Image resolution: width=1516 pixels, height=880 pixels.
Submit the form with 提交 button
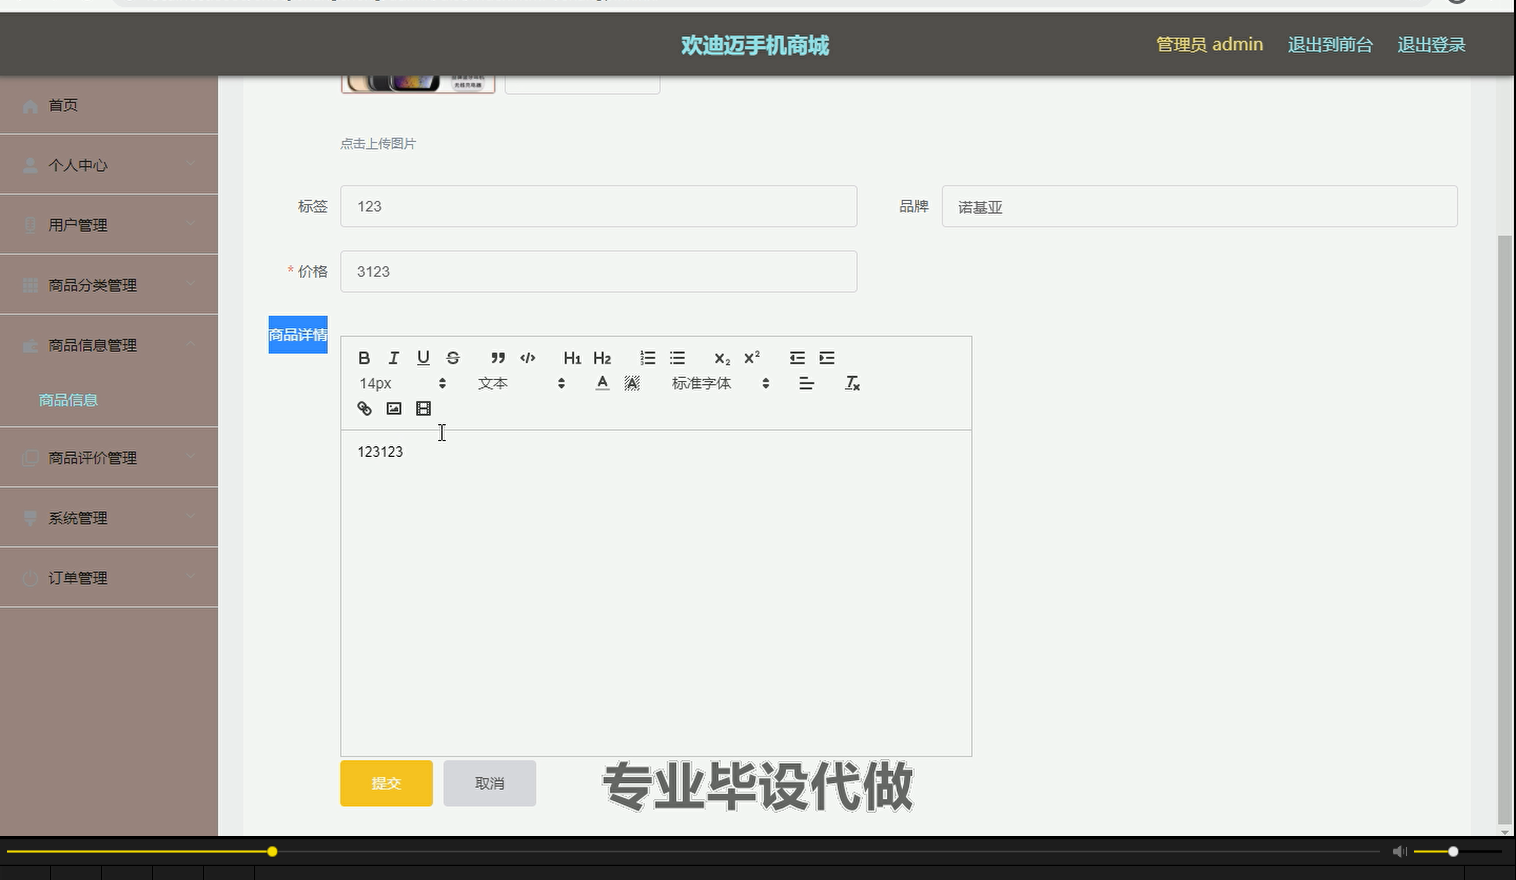(x=385, y=783)
